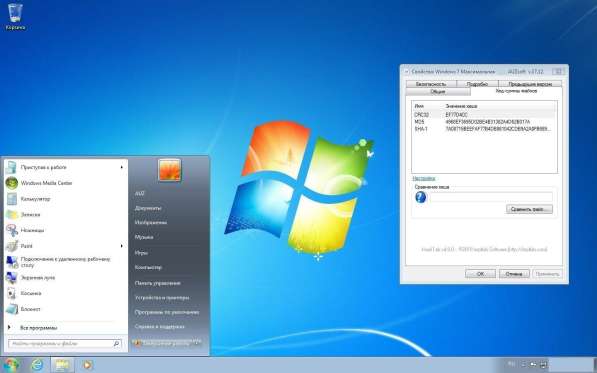Viewport: 597px width, 373px height.
Task: Select the CRC32 row in hash list
Action: click(484, 115)
